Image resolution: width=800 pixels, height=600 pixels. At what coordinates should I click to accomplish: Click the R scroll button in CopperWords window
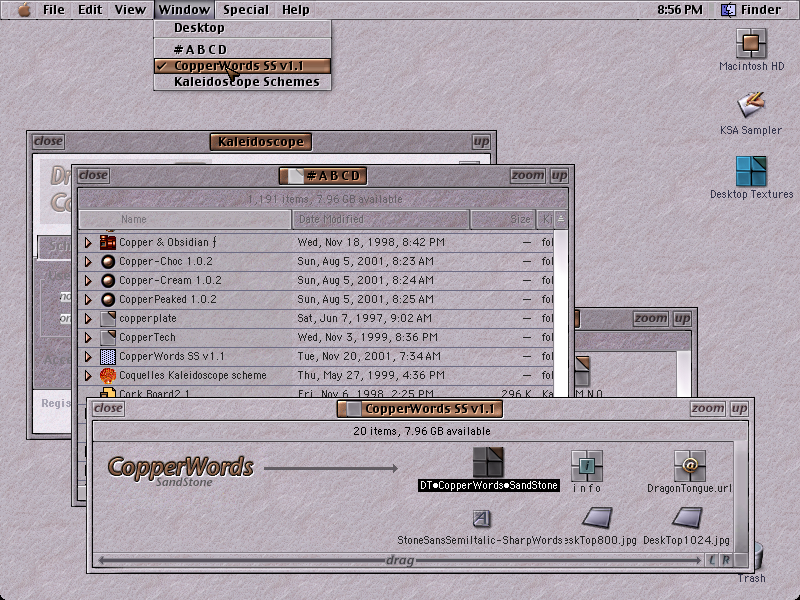coord(726,560)
